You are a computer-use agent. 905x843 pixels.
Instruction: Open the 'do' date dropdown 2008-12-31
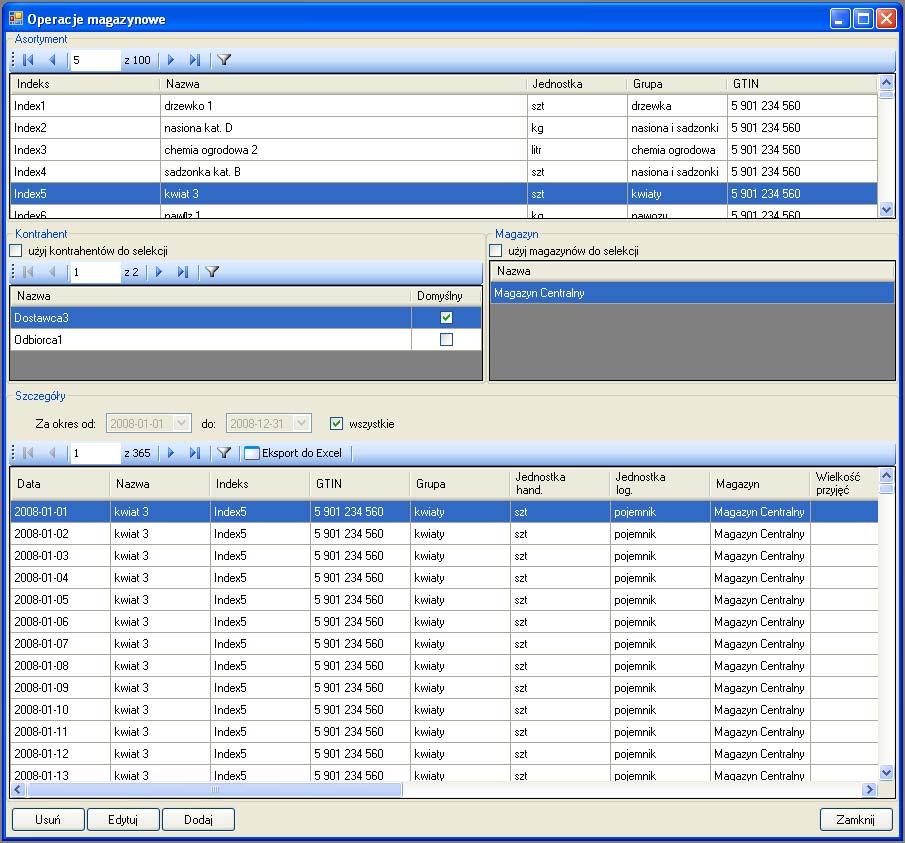click(302, 423)
